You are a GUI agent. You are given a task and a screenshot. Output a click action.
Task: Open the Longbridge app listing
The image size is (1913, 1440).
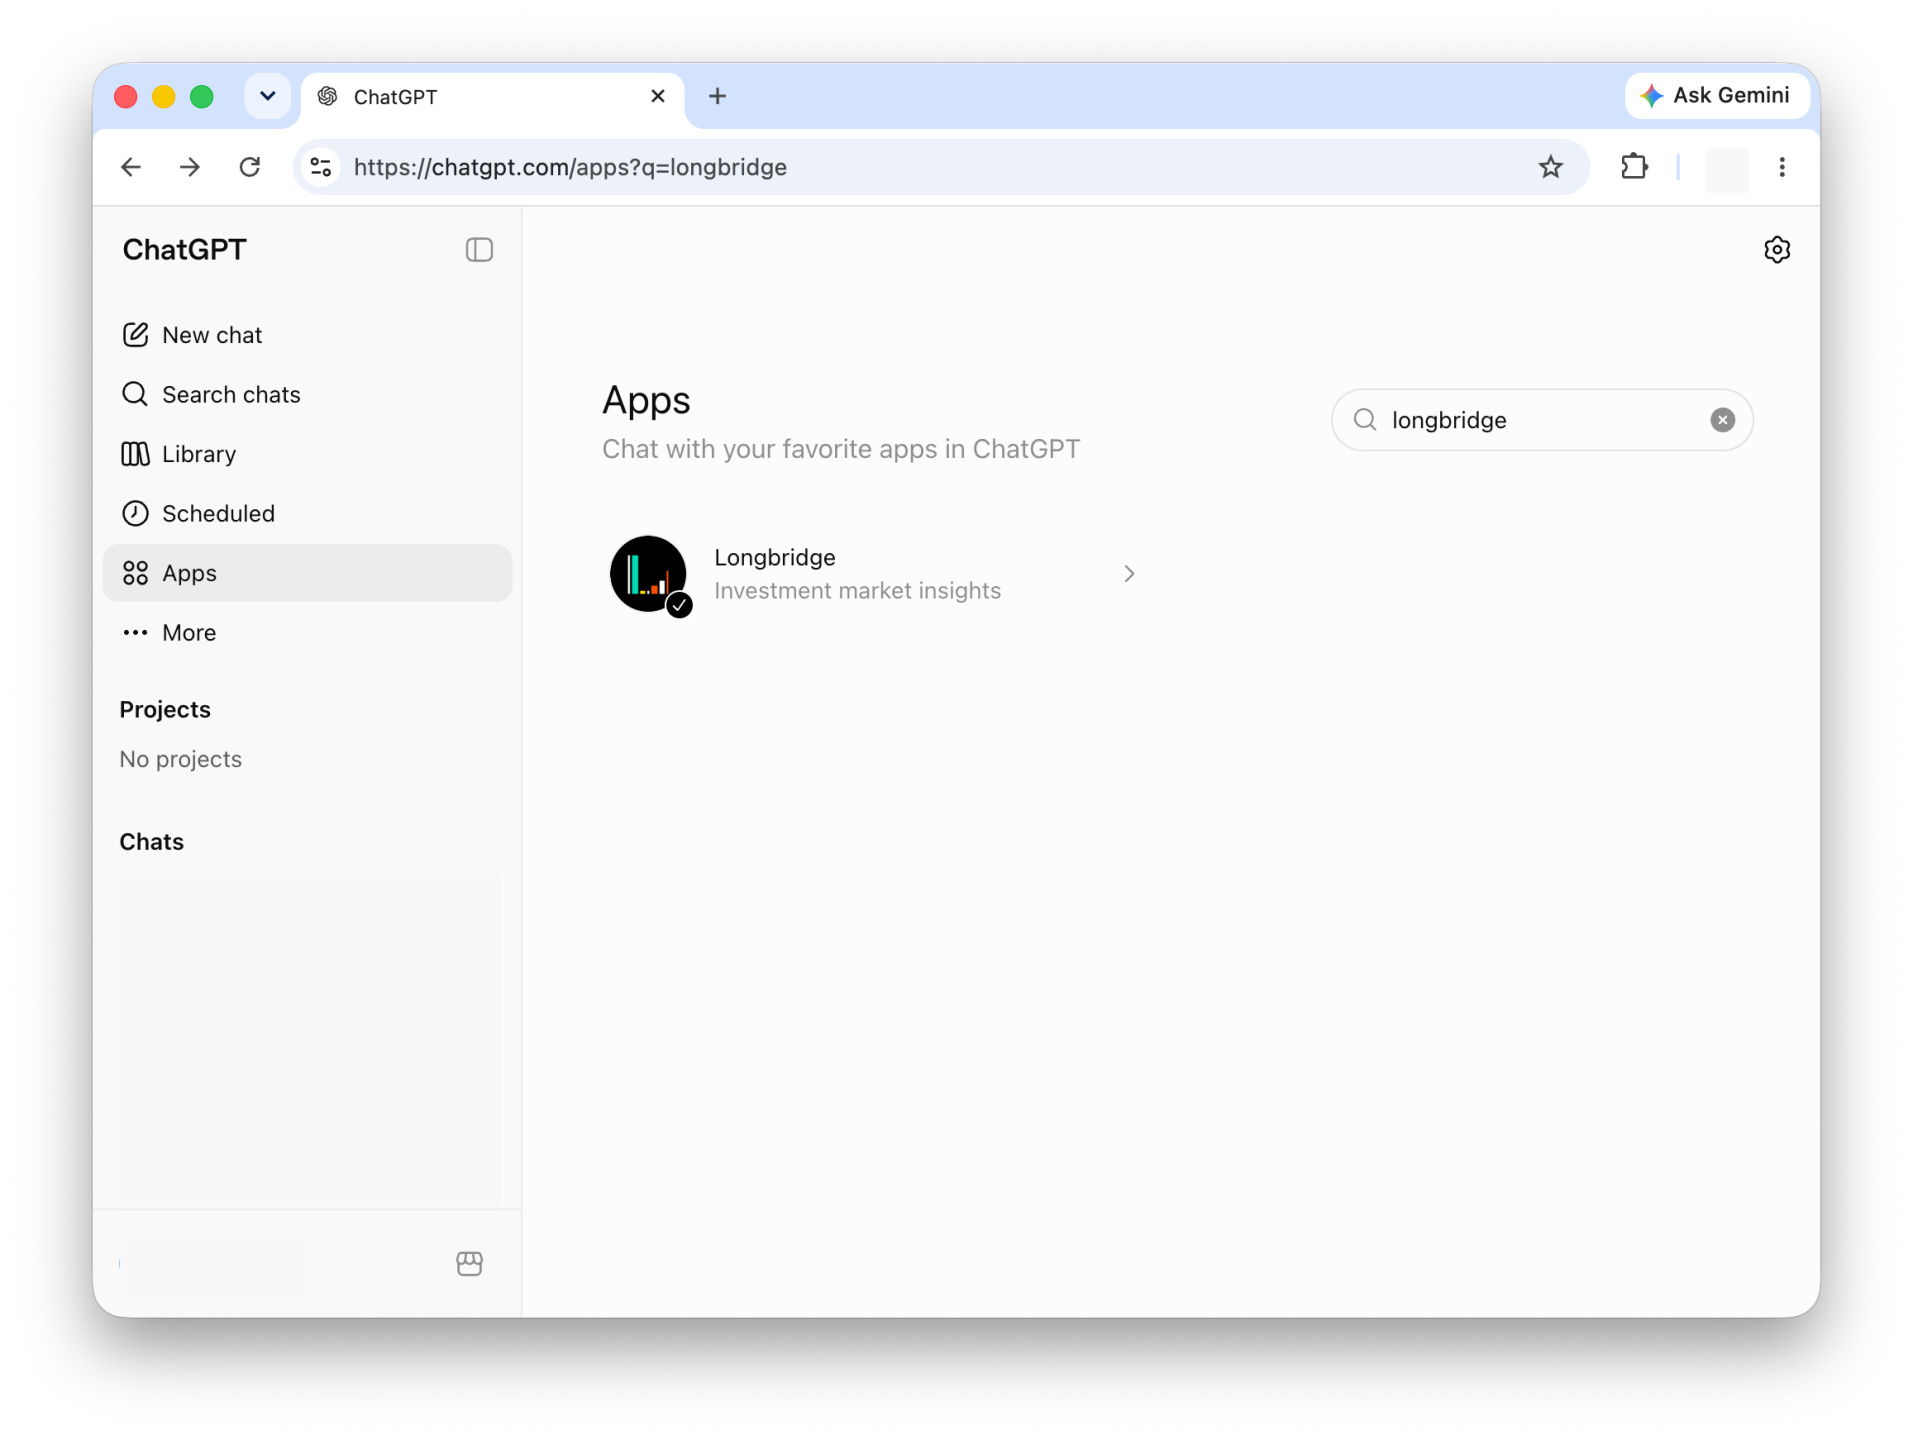875,574
